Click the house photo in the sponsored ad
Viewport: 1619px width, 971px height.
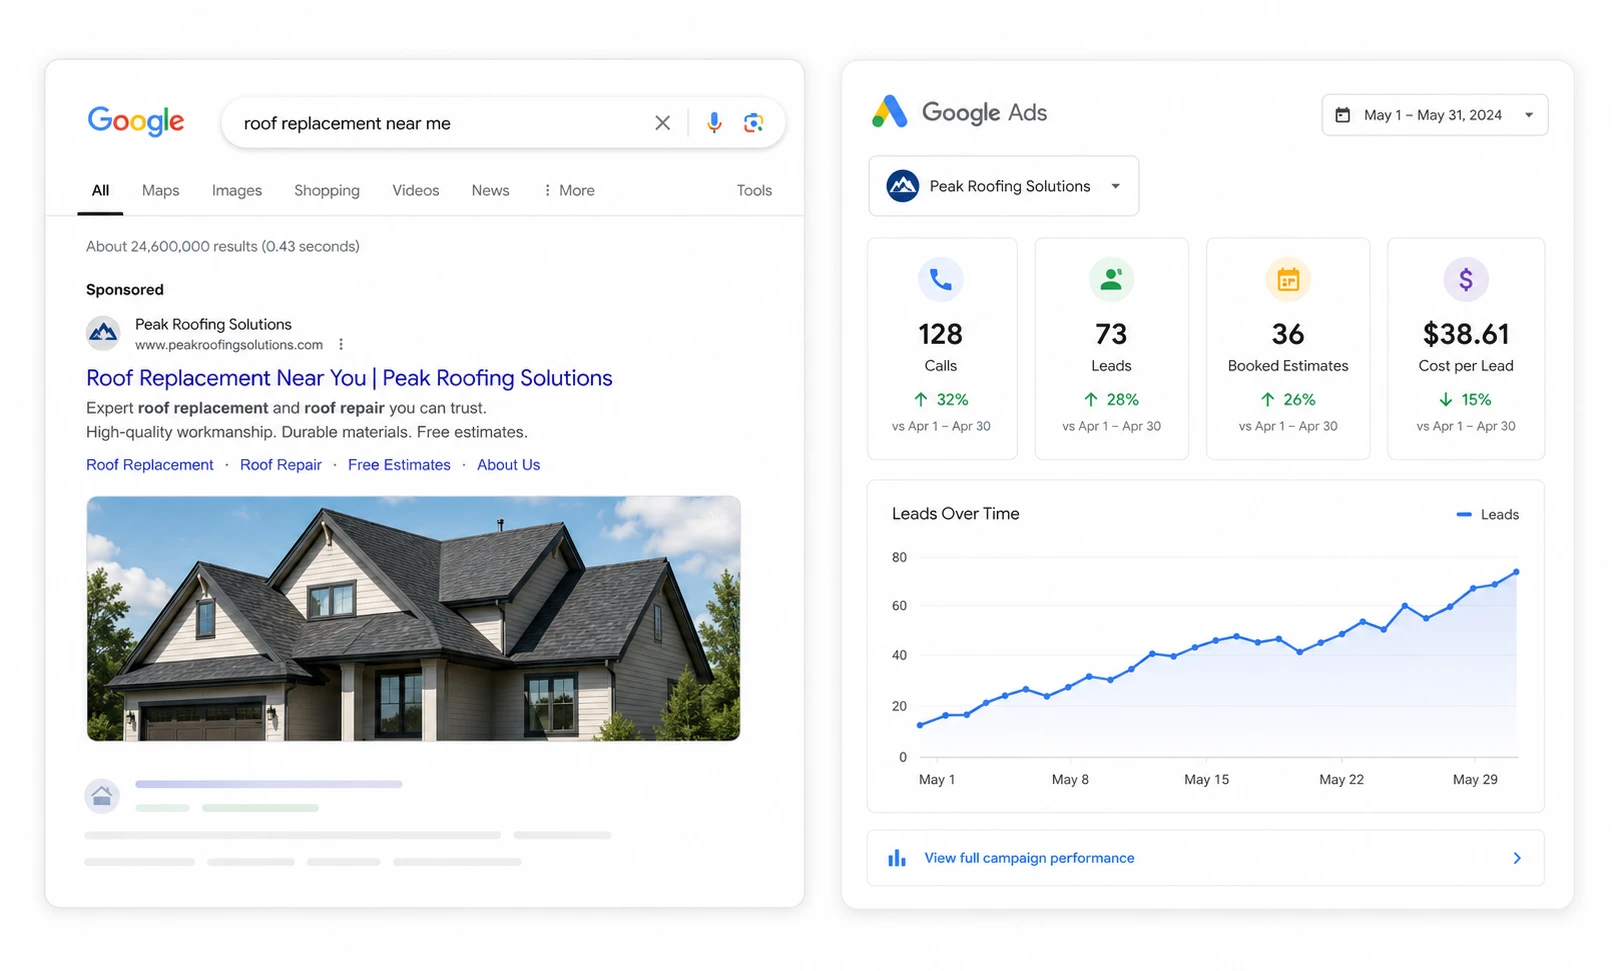[x=413, y=619]
